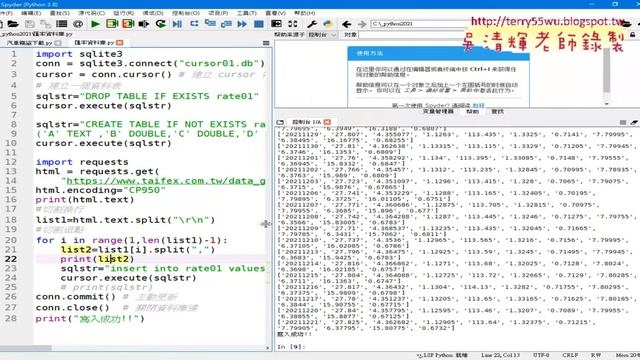Open the 控制台(O) menu
Viewport: 640px width, 360px height.
[x=186, y=13]
